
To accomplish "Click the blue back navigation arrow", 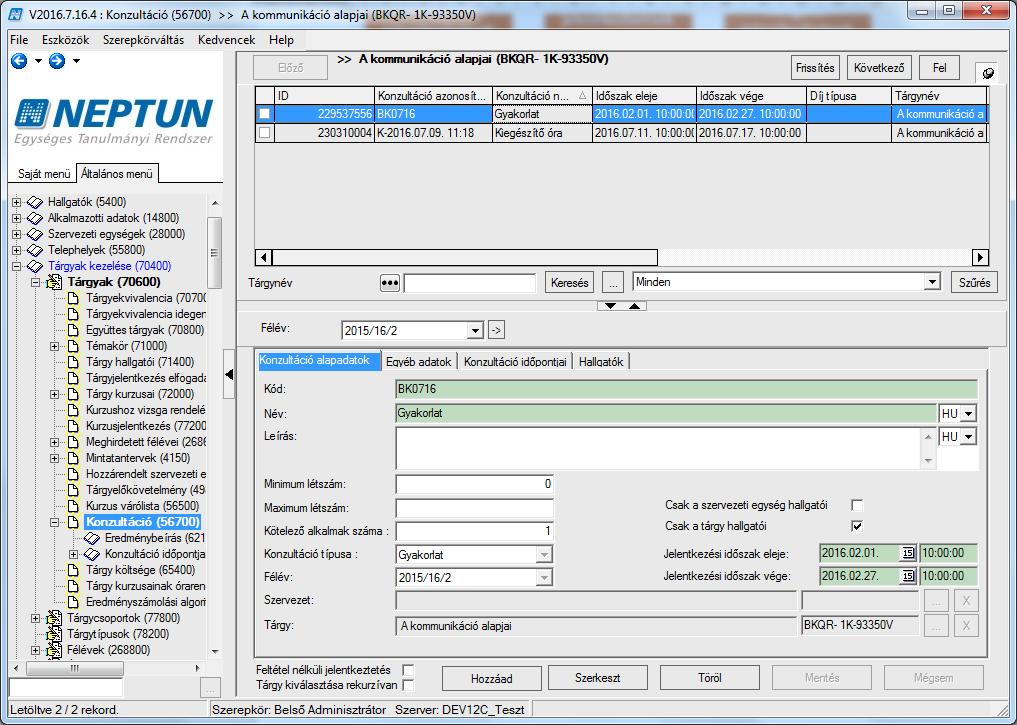I will point(19,61).
